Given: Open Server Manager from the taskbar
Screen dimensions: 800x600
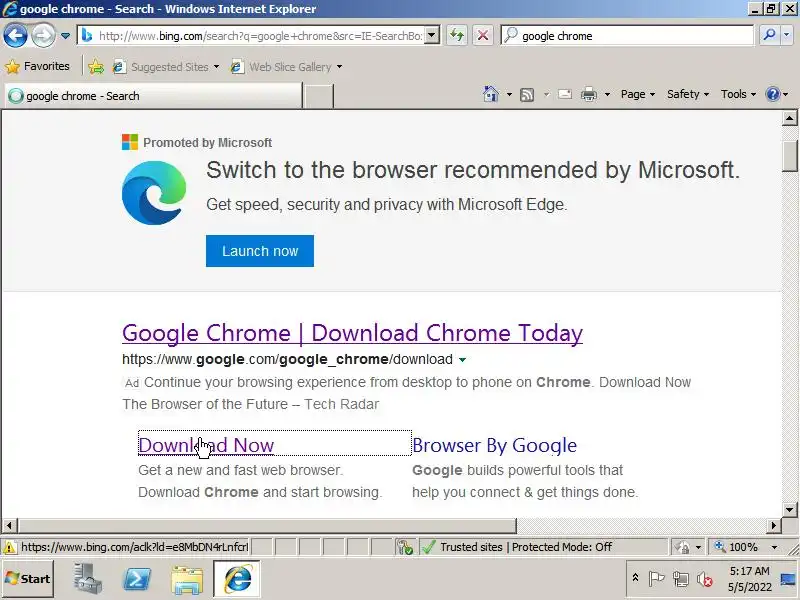Looking at the screenshot, I should [87, 579].
